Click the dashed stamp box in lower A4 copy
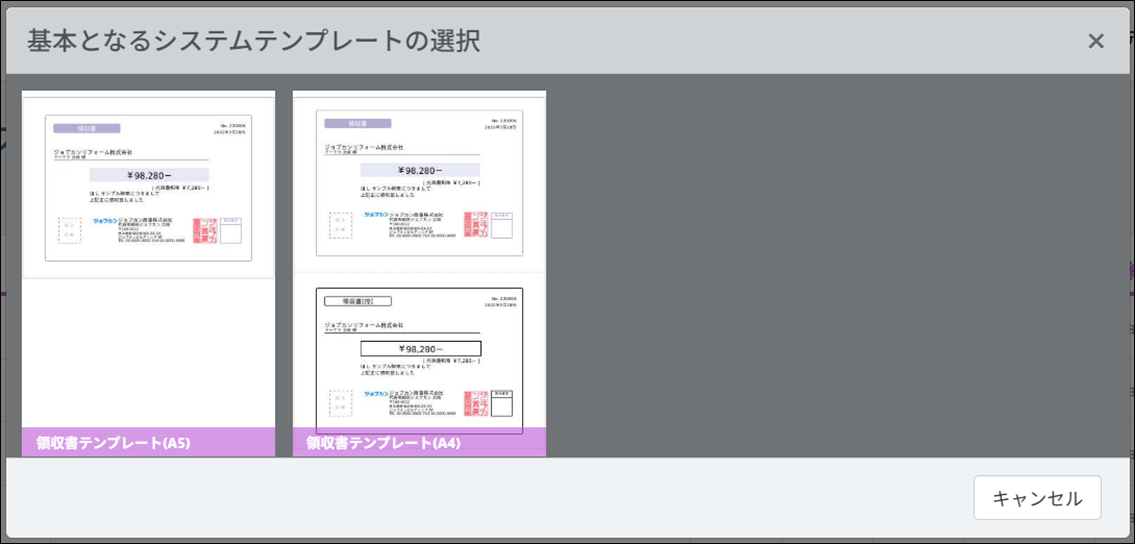This screenshot has height=544, width=1135. click(x=340, y=403)
